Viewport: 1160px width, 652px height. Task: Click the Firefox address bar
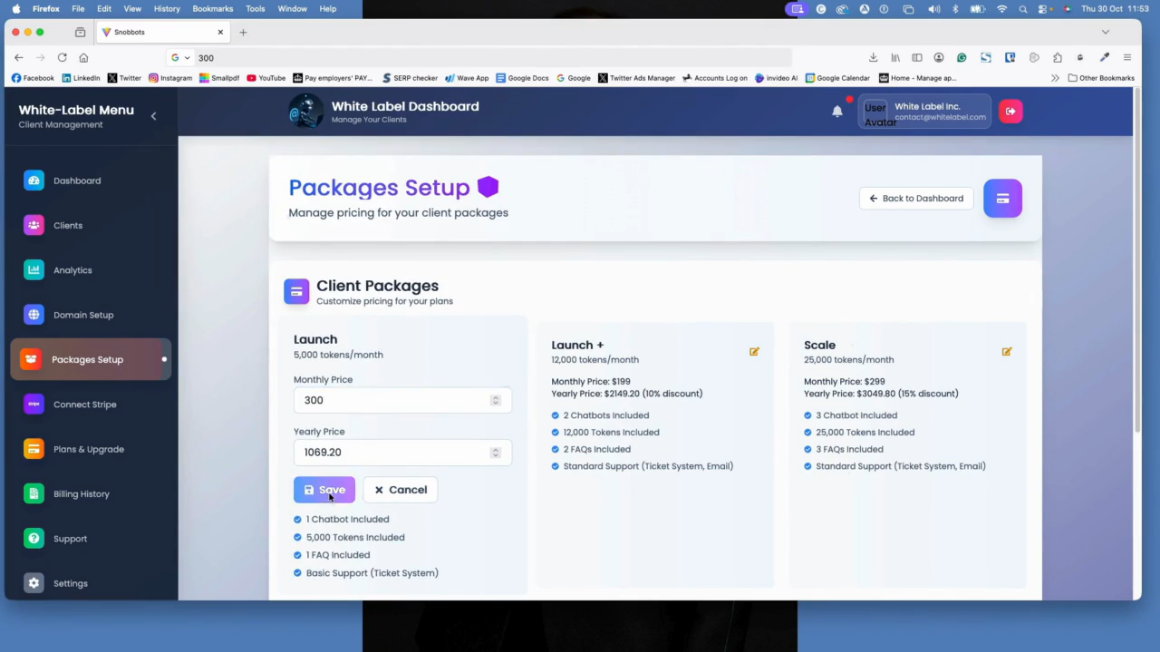[481, 58]
